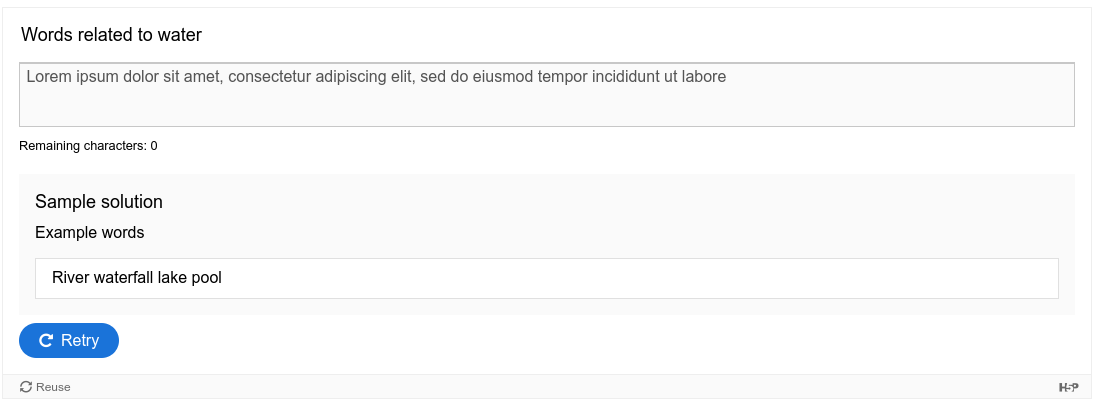The height and width of the screenshot is (403, 1101).
Task: Click the "Example words" label
Action: click(90, 232)
